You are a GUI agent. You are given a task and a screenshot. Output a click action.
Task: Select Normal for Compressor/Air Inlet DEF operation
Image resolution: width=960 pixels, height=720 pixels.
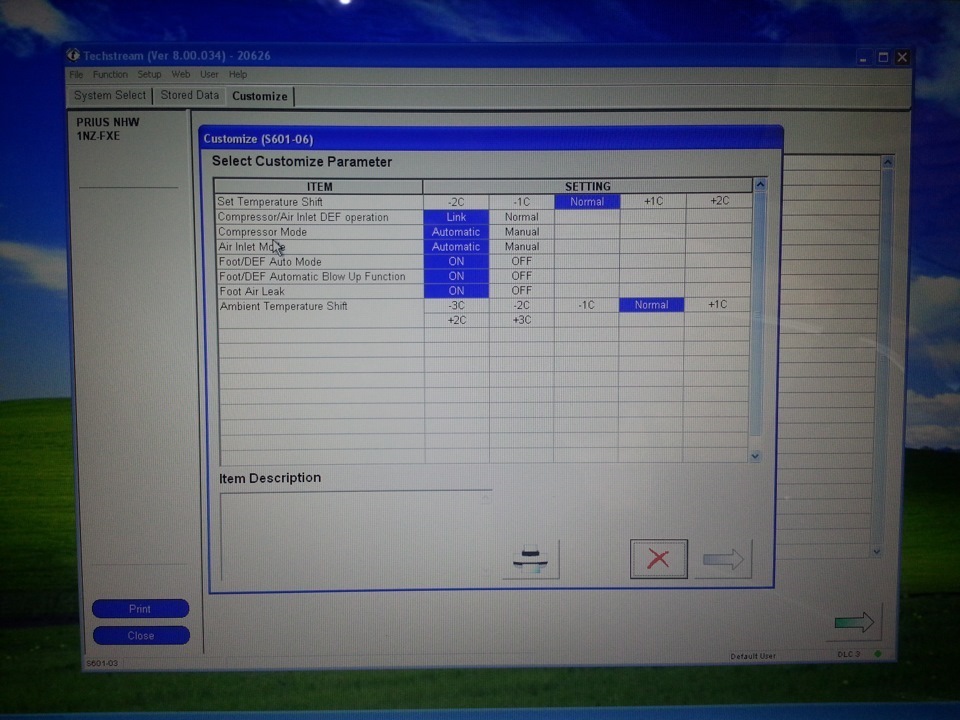[522, 217]
